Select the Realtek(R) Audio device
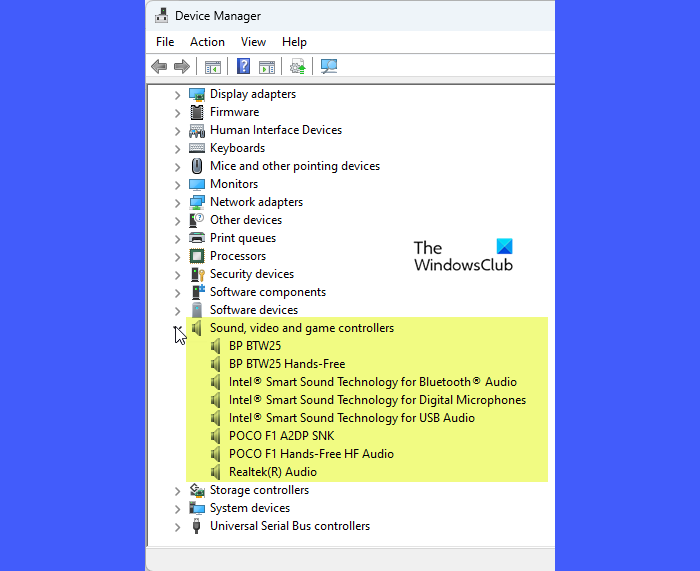Screen dimensions: 700x571 coord(273,472)
